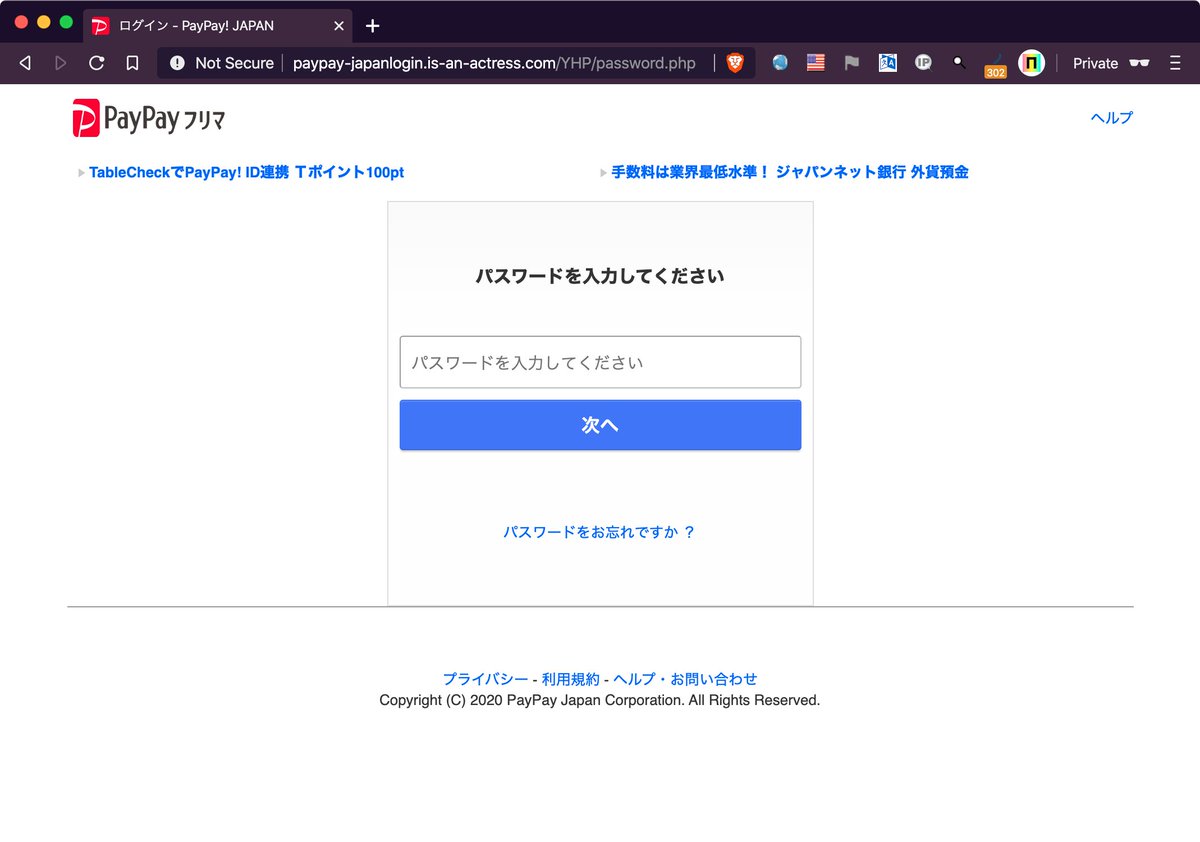The height and width of the screenshot is (842, 1200).
Task: Open a new tab with the plus button
Action: [x=372, y=26]
